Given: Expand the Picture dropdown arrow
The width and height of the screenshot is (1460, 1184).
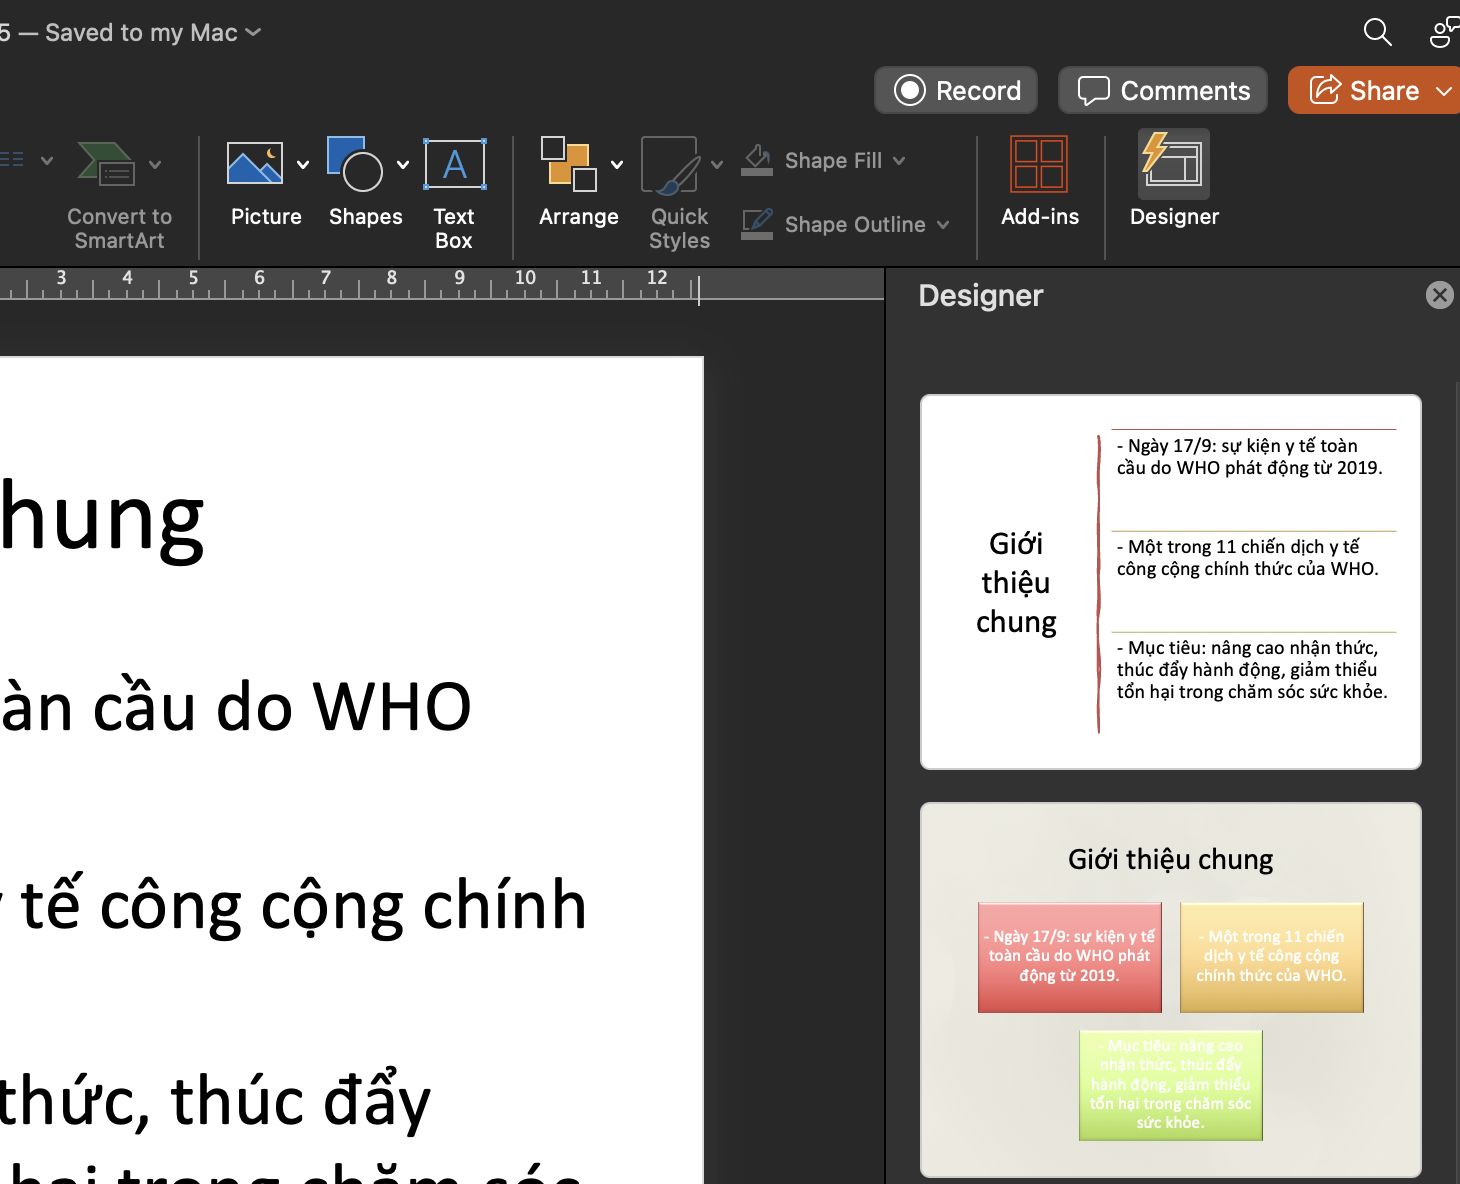Looking at the screenshot, I should coord(303,165).
